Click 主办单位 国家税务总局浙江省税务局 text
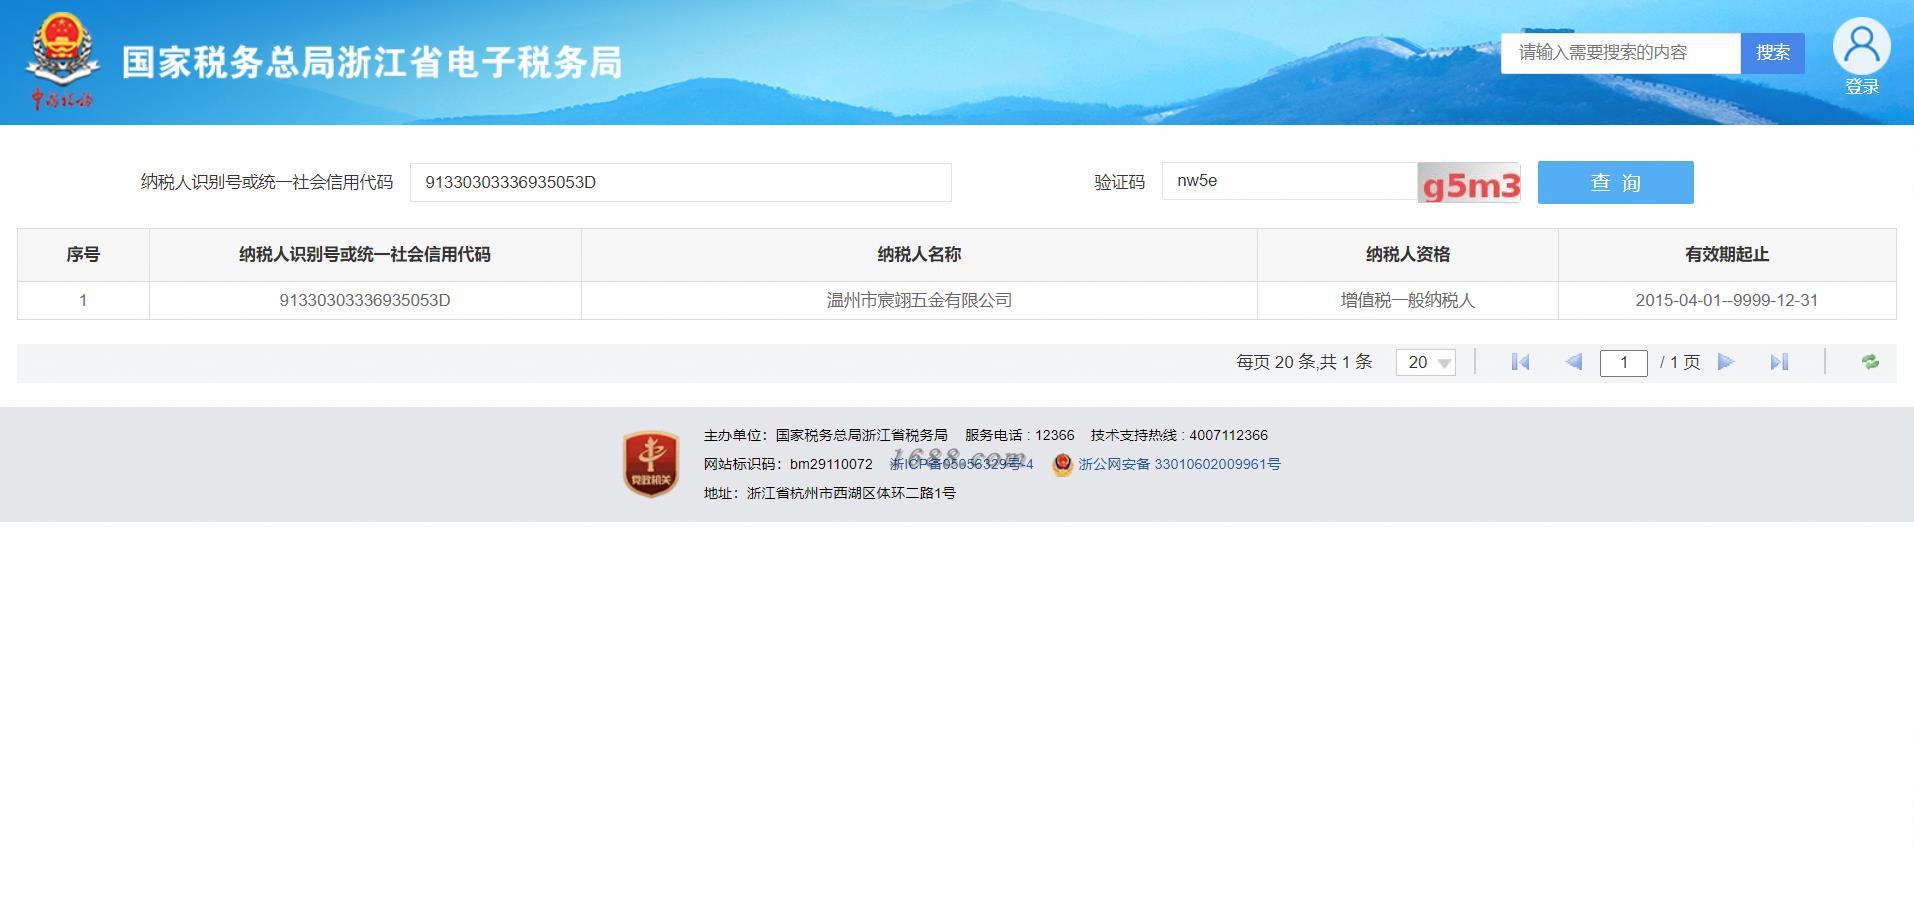The image size is (1914, 912). [x=826, y=435]
